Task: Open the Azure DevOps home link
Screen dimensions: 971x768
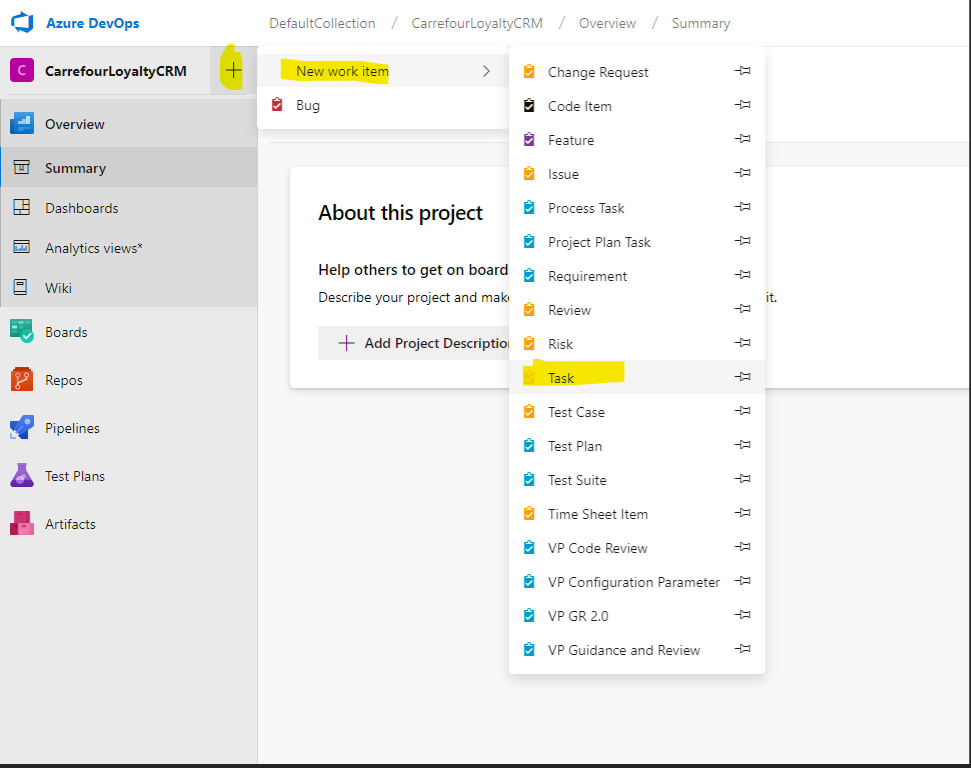Action: tap(93, 23)
